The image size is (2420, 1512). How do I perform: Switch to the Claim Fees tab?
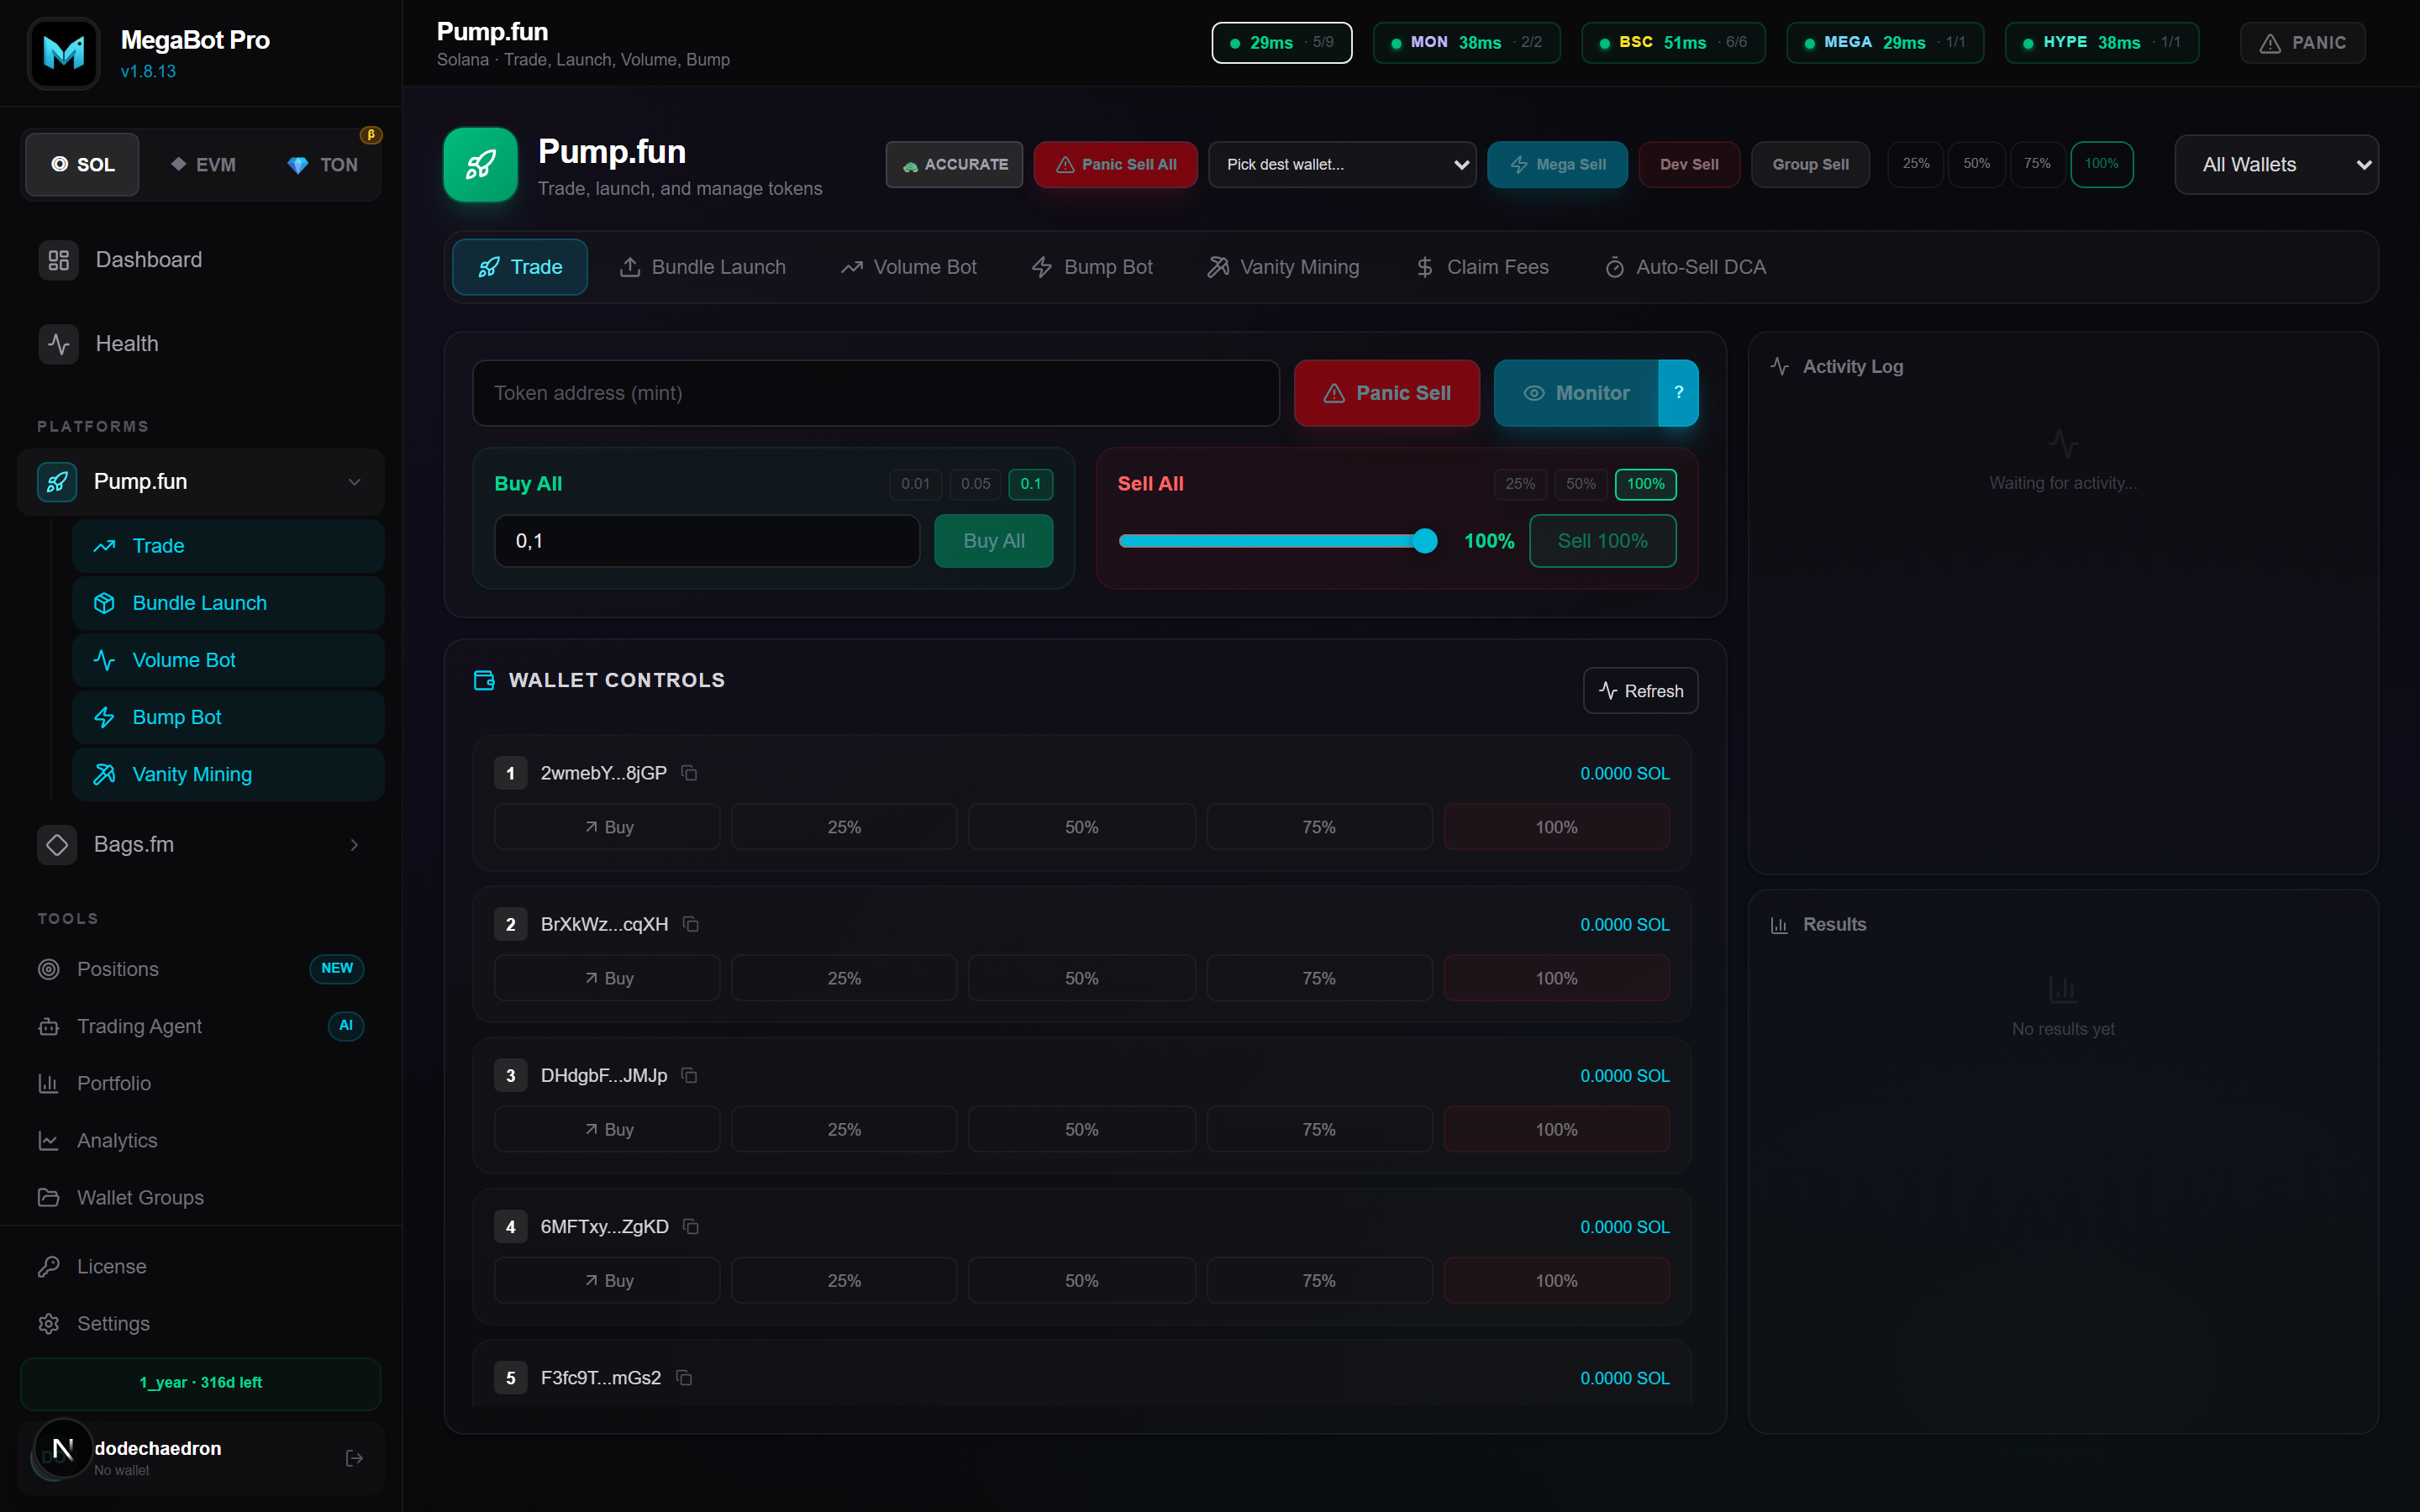pos(1482,267)
